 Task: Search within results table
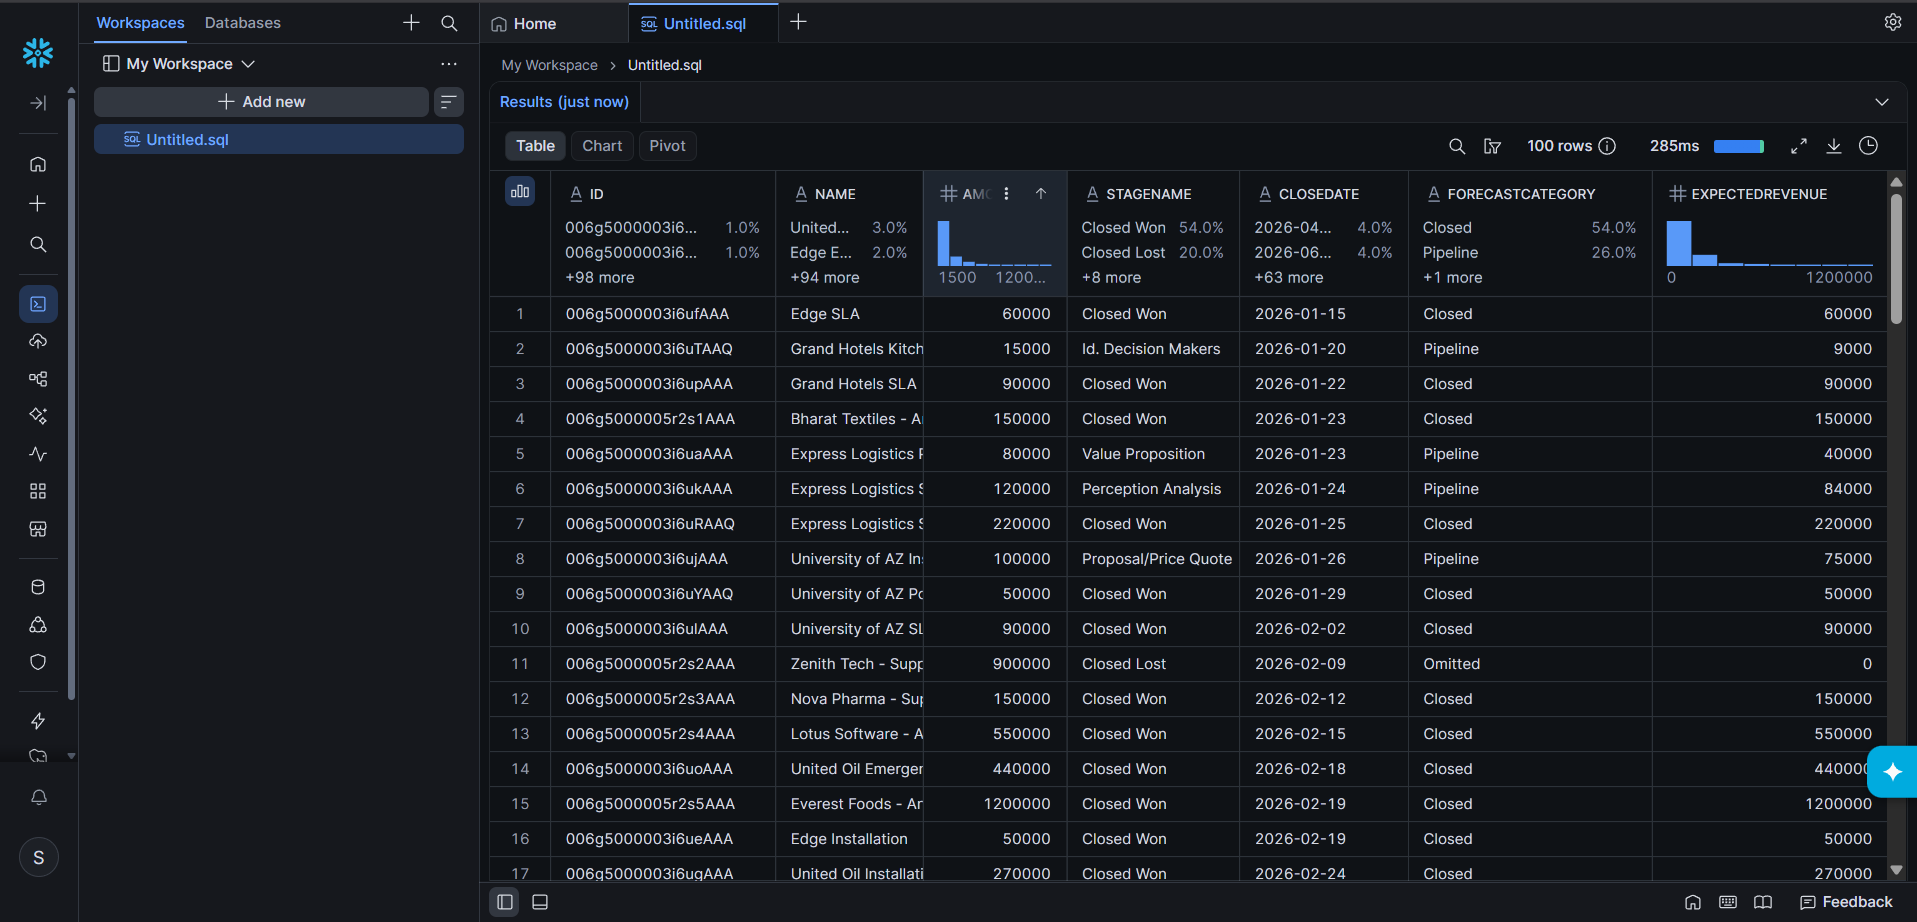[x=1457, y=146]
